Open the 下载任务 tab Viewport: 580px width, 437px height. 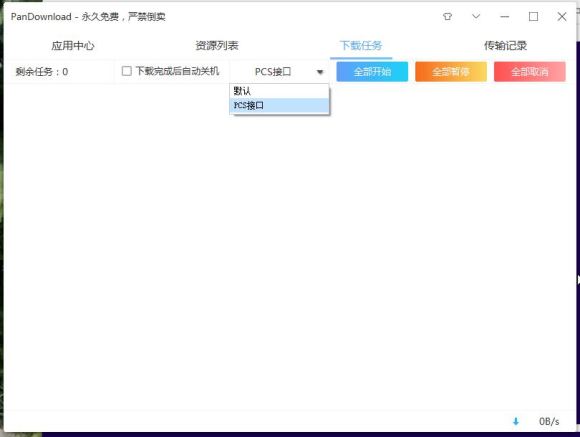(361, 46)
